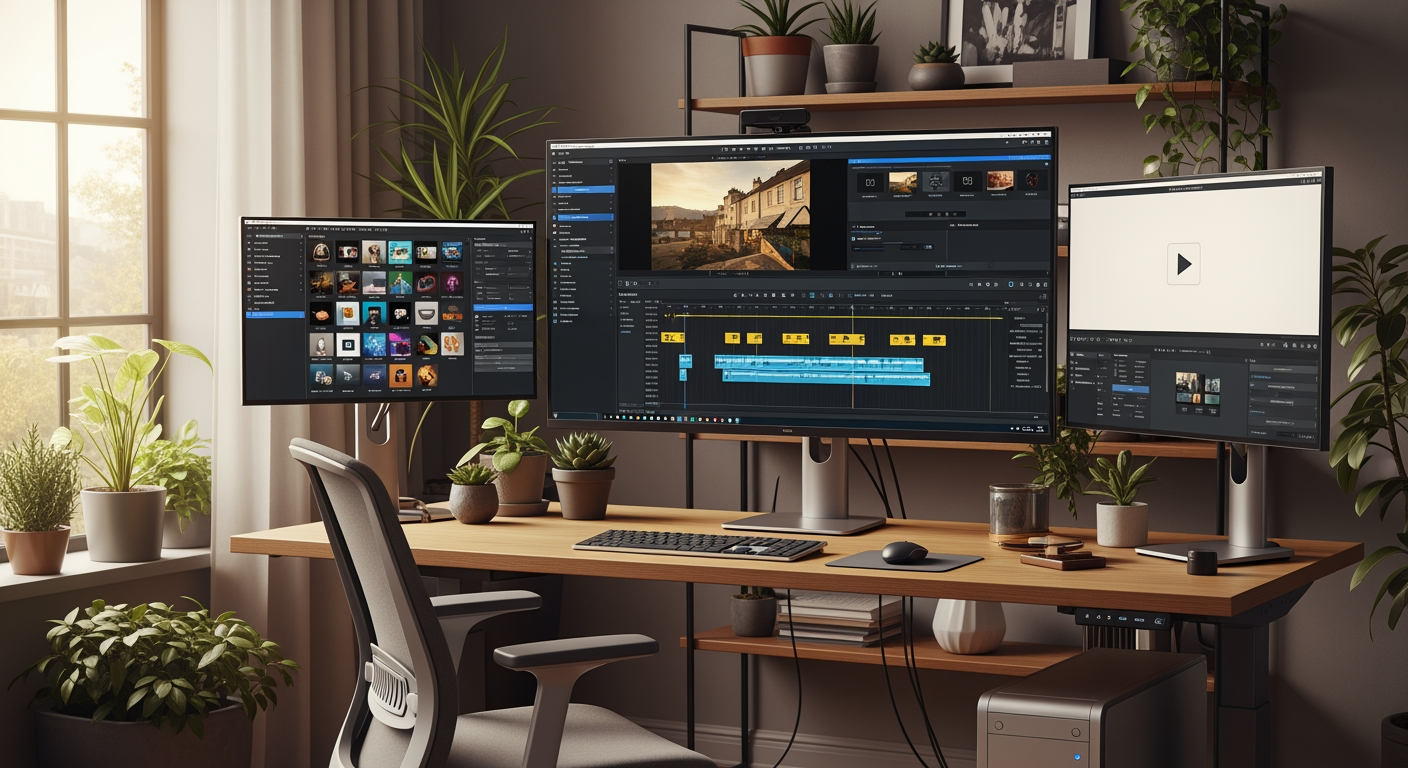Click the Windows Start button on the center monitor taskbar
This screenshot has height=768, width=1408.
pos(556,417)
